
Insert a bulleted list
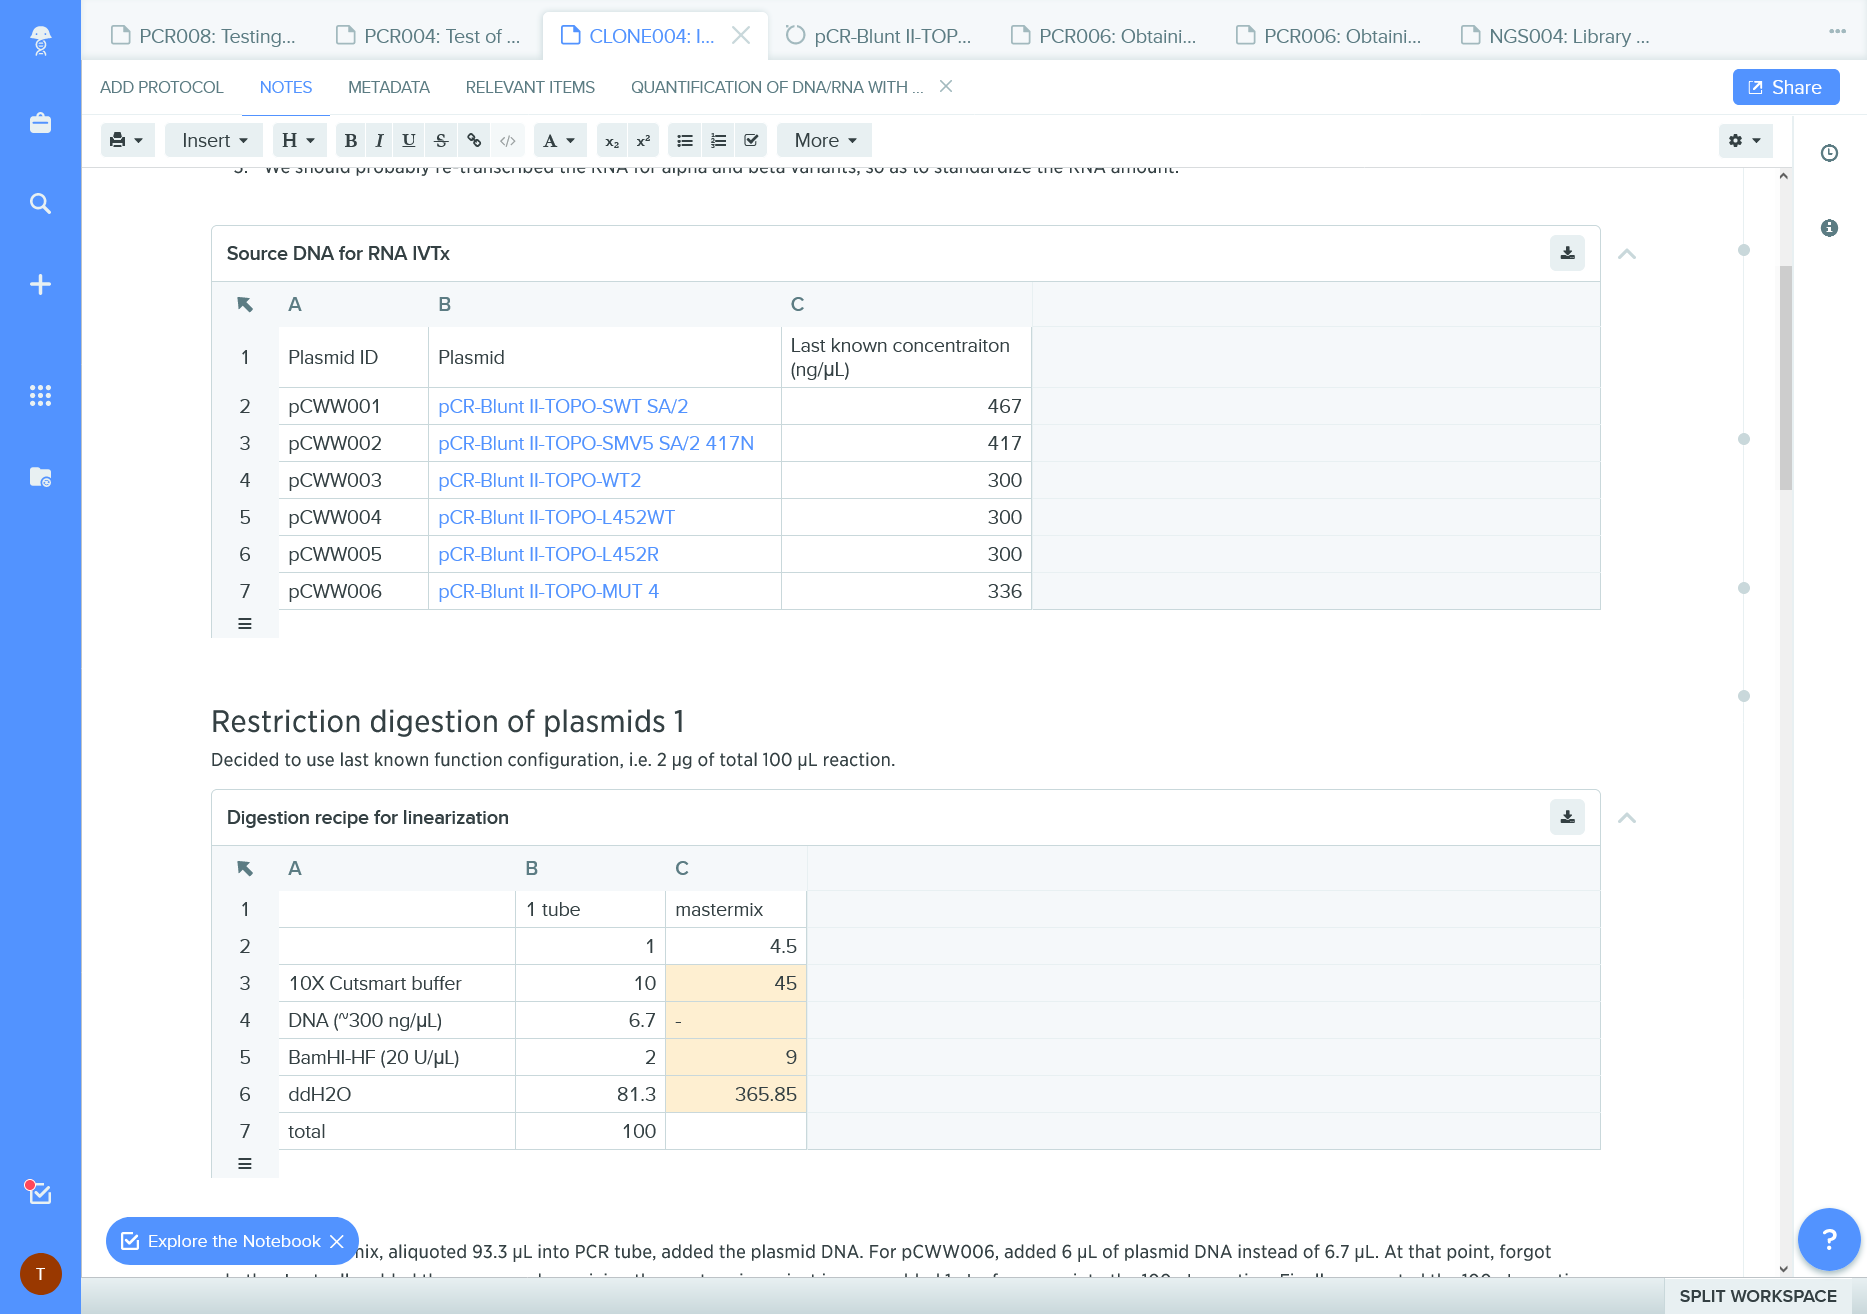pos(685,141)
